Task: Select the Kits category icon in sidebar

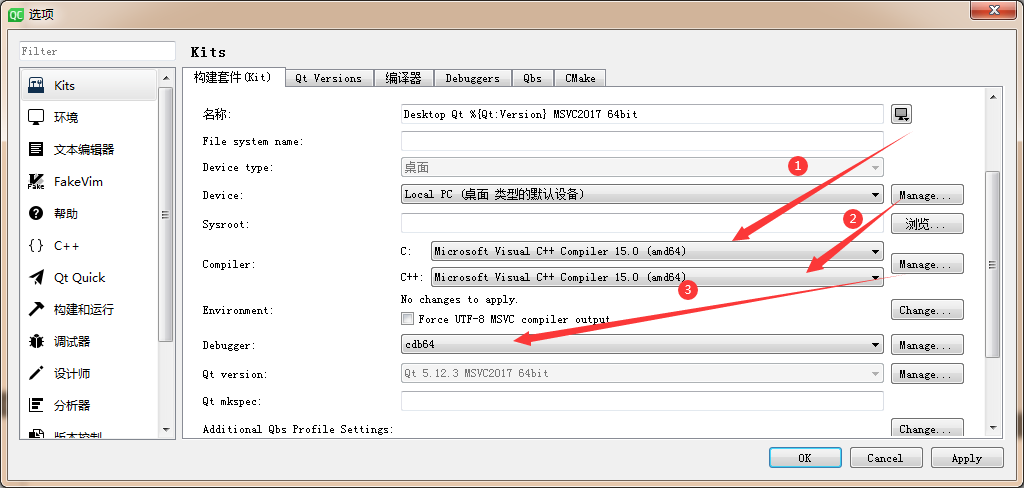Action: click(x=36, y=85)
